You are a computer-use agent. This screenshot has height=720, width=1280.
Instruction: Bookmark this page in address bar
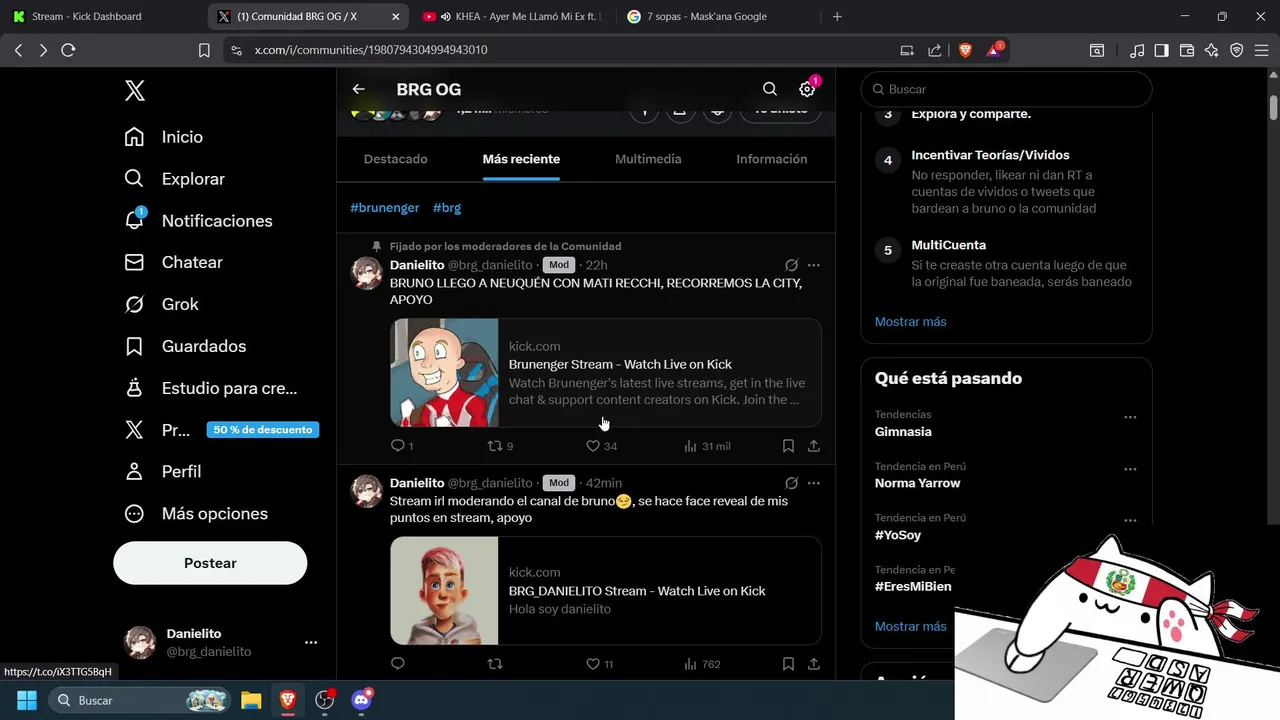[204, 50]
